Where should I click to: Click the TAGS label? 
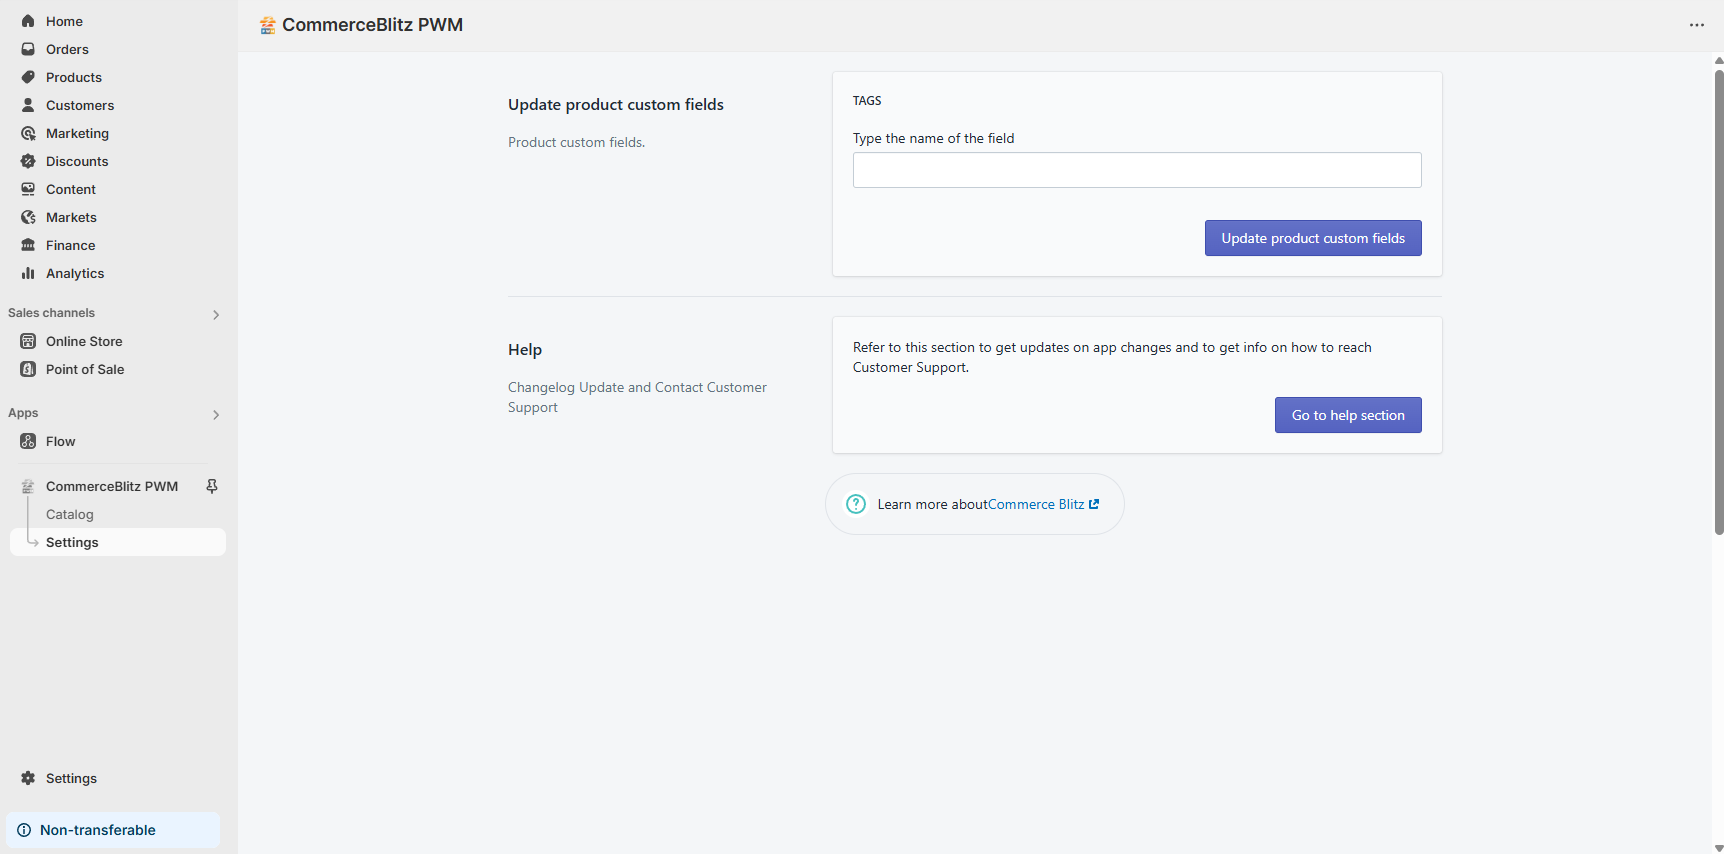867,101
